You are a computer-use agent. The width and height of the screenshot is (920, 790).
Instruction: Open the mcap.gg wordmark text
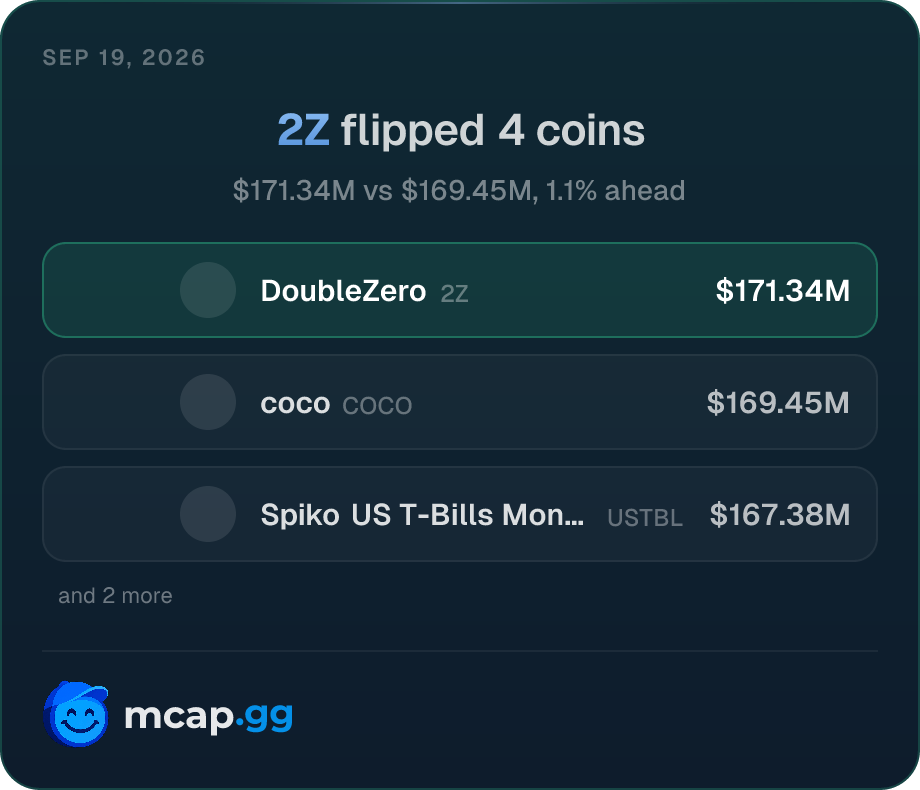tap(209, 717)
